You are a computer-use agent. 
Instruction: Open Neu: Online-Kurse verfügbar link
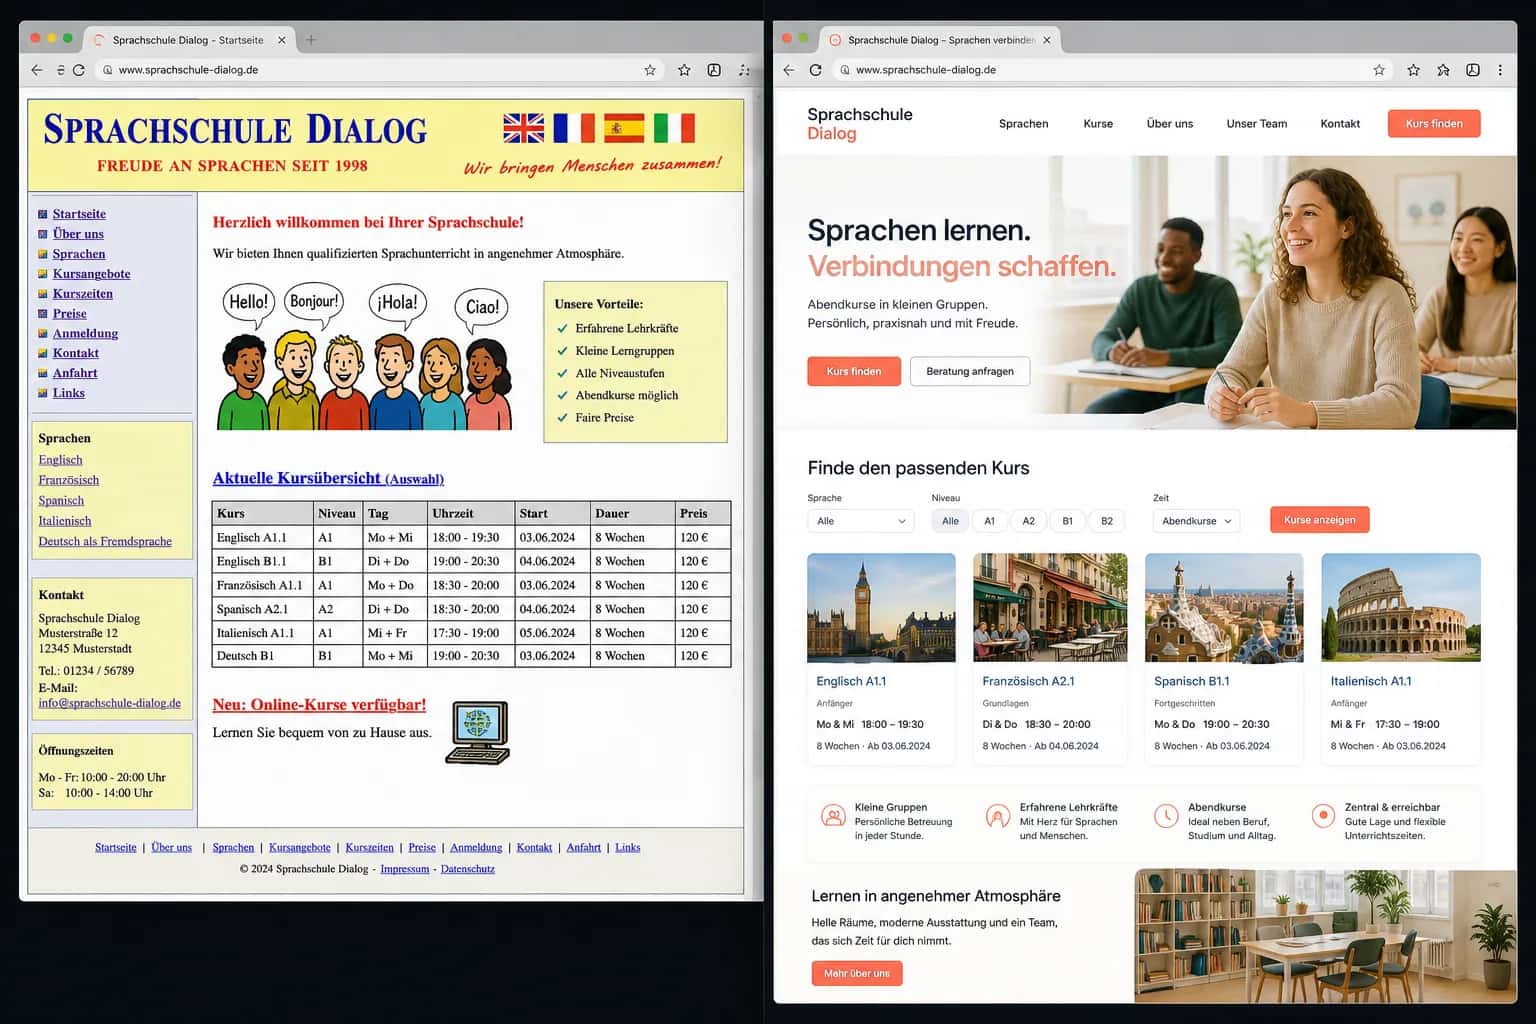pyautogui.click(x=319, y=705)
